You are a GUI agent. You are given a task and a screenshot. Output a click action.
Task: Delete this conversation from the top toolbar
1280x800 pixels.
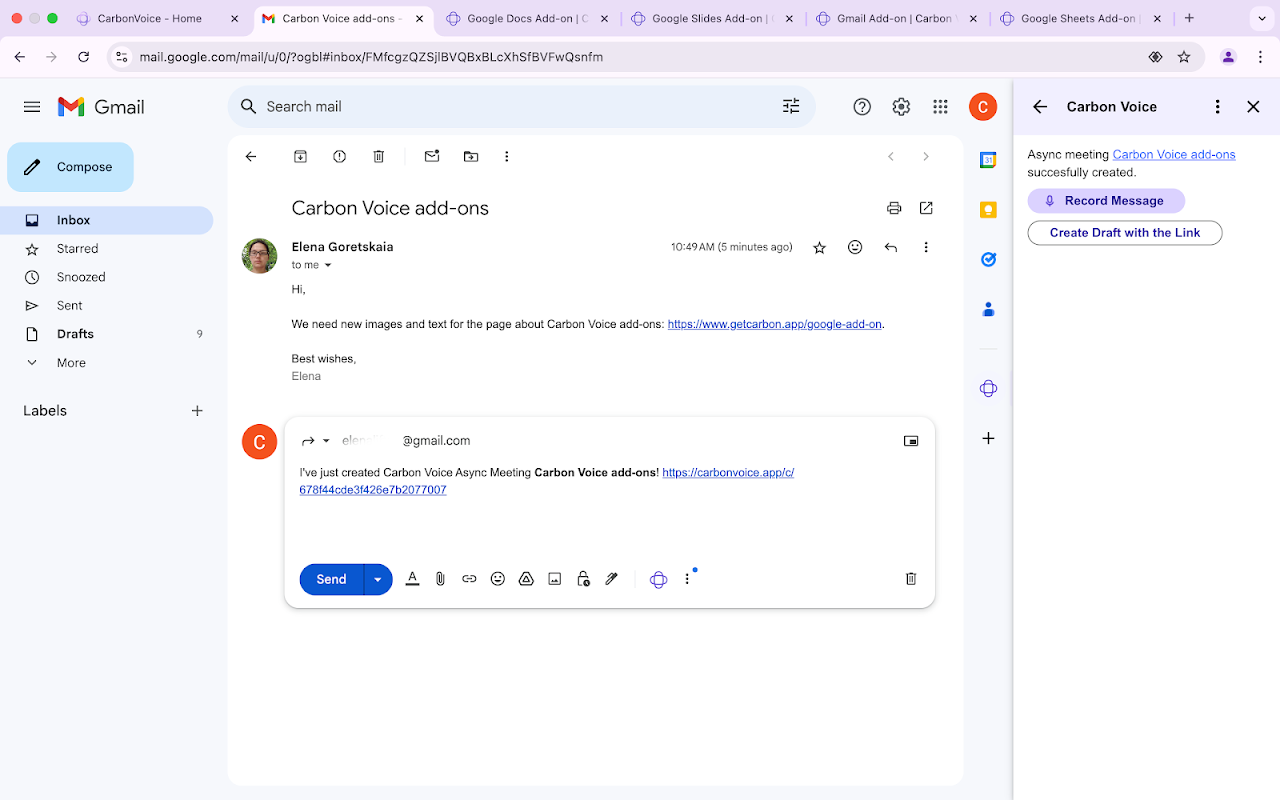click(379, 156)
